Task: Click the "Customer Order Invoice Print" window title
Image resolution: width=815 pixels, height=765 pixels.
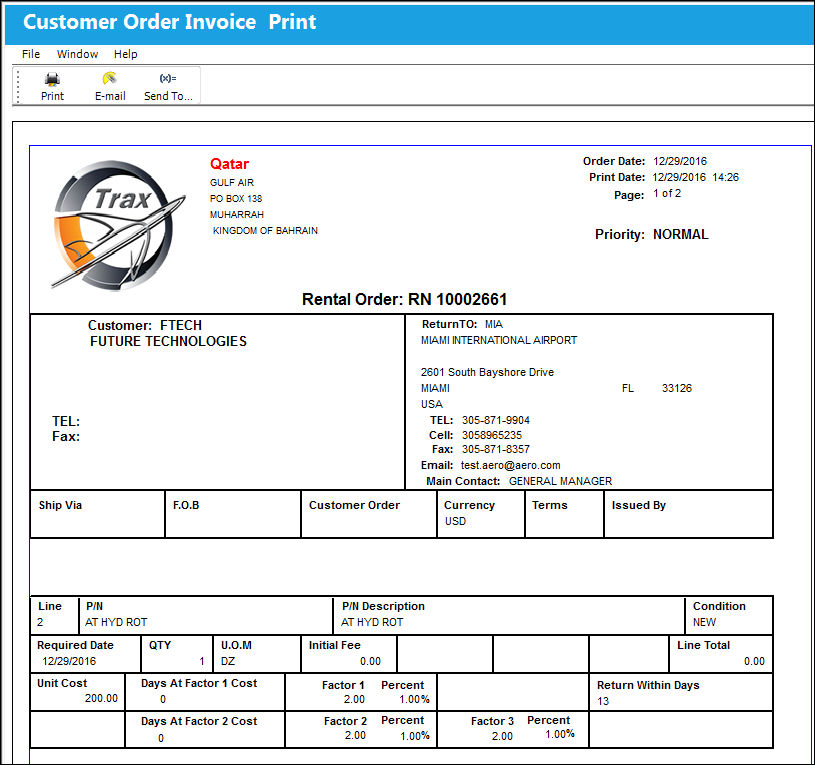Action: [x=169, y=22]
